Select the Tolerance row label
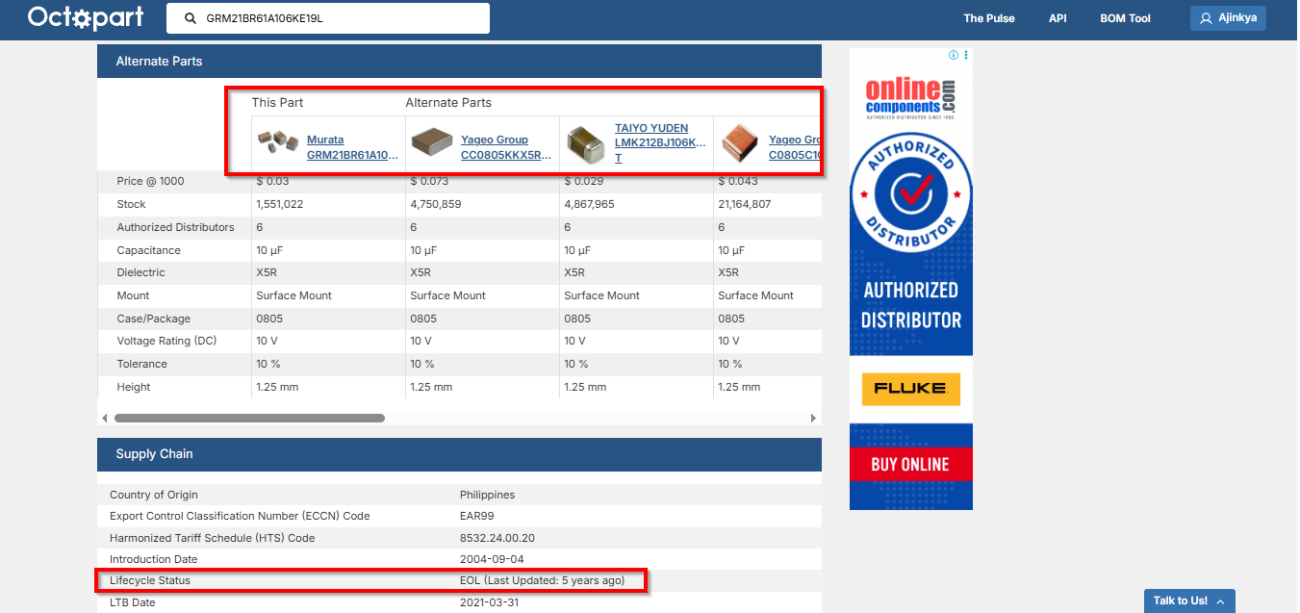Image resolution: width=1300 pixels, height=613 pixels. 141,364
